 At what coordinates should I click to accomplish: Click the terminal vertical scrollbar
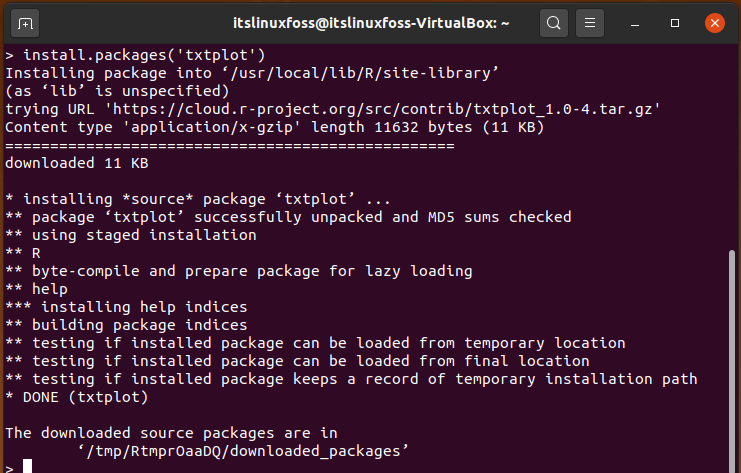pyautogui.click(x=732, y=361)
